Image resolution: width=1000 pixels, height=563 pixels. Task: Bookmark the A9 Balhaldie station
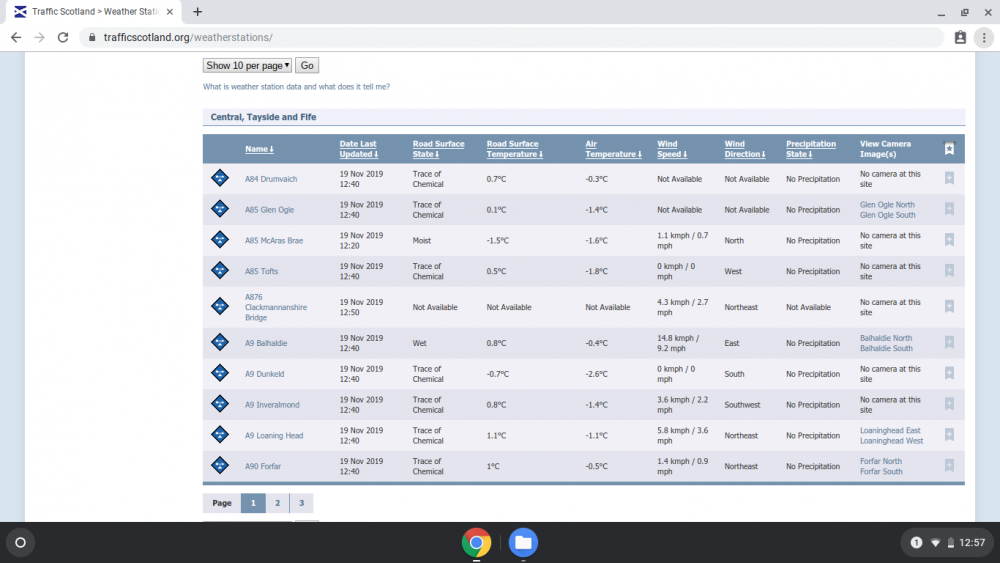click(x=949, y=342)
